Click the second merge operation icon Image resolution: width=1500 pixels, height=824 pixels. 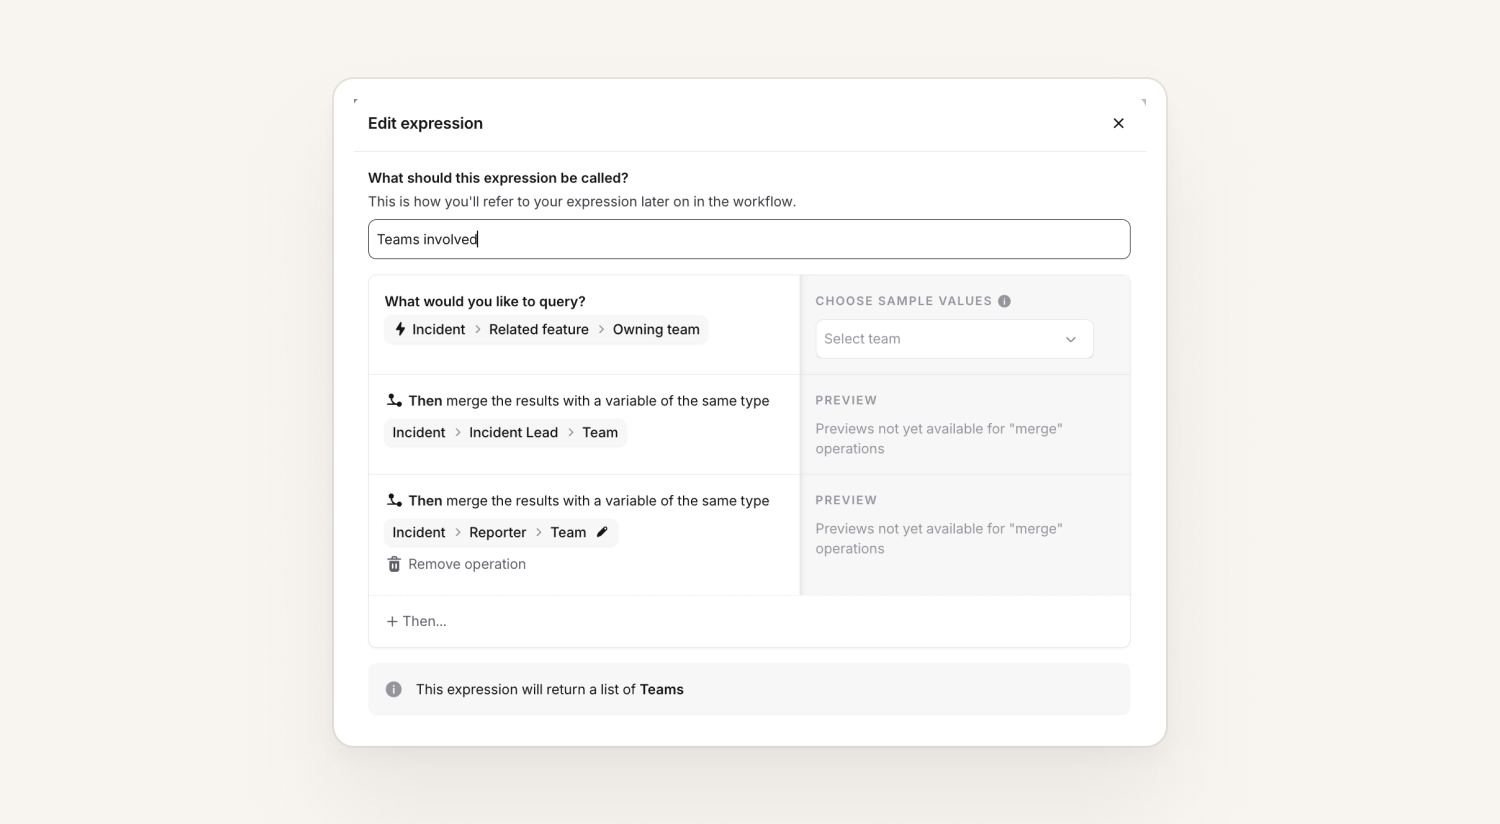(394, 500)
